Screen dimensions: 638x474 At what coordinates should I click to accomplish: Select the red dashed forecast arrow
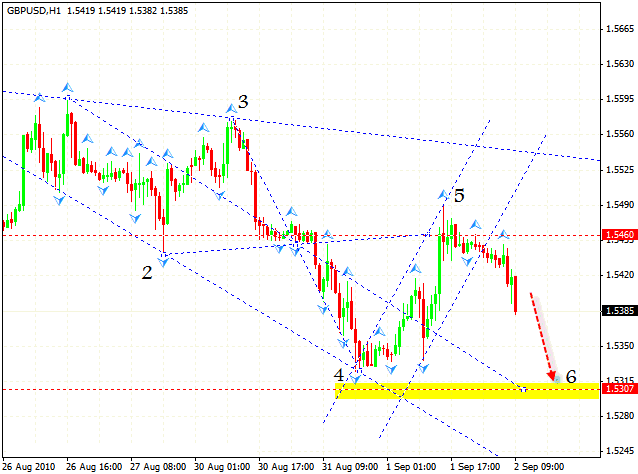tap(543, 336)
